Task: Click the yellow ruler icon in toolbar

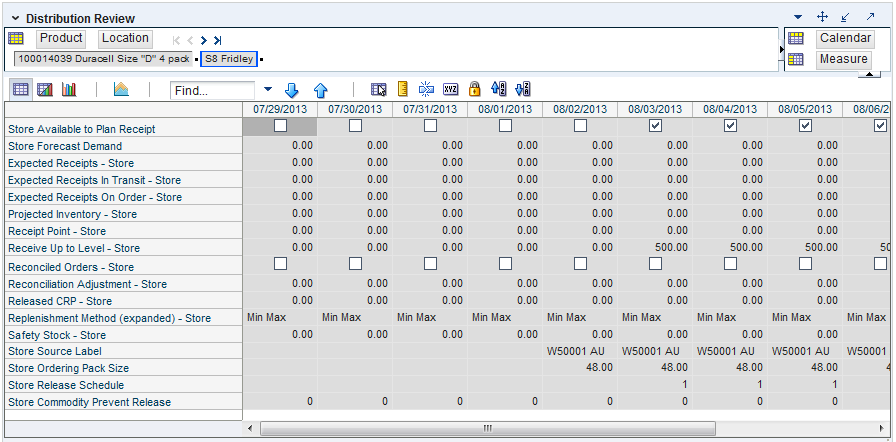Action: 403,89
